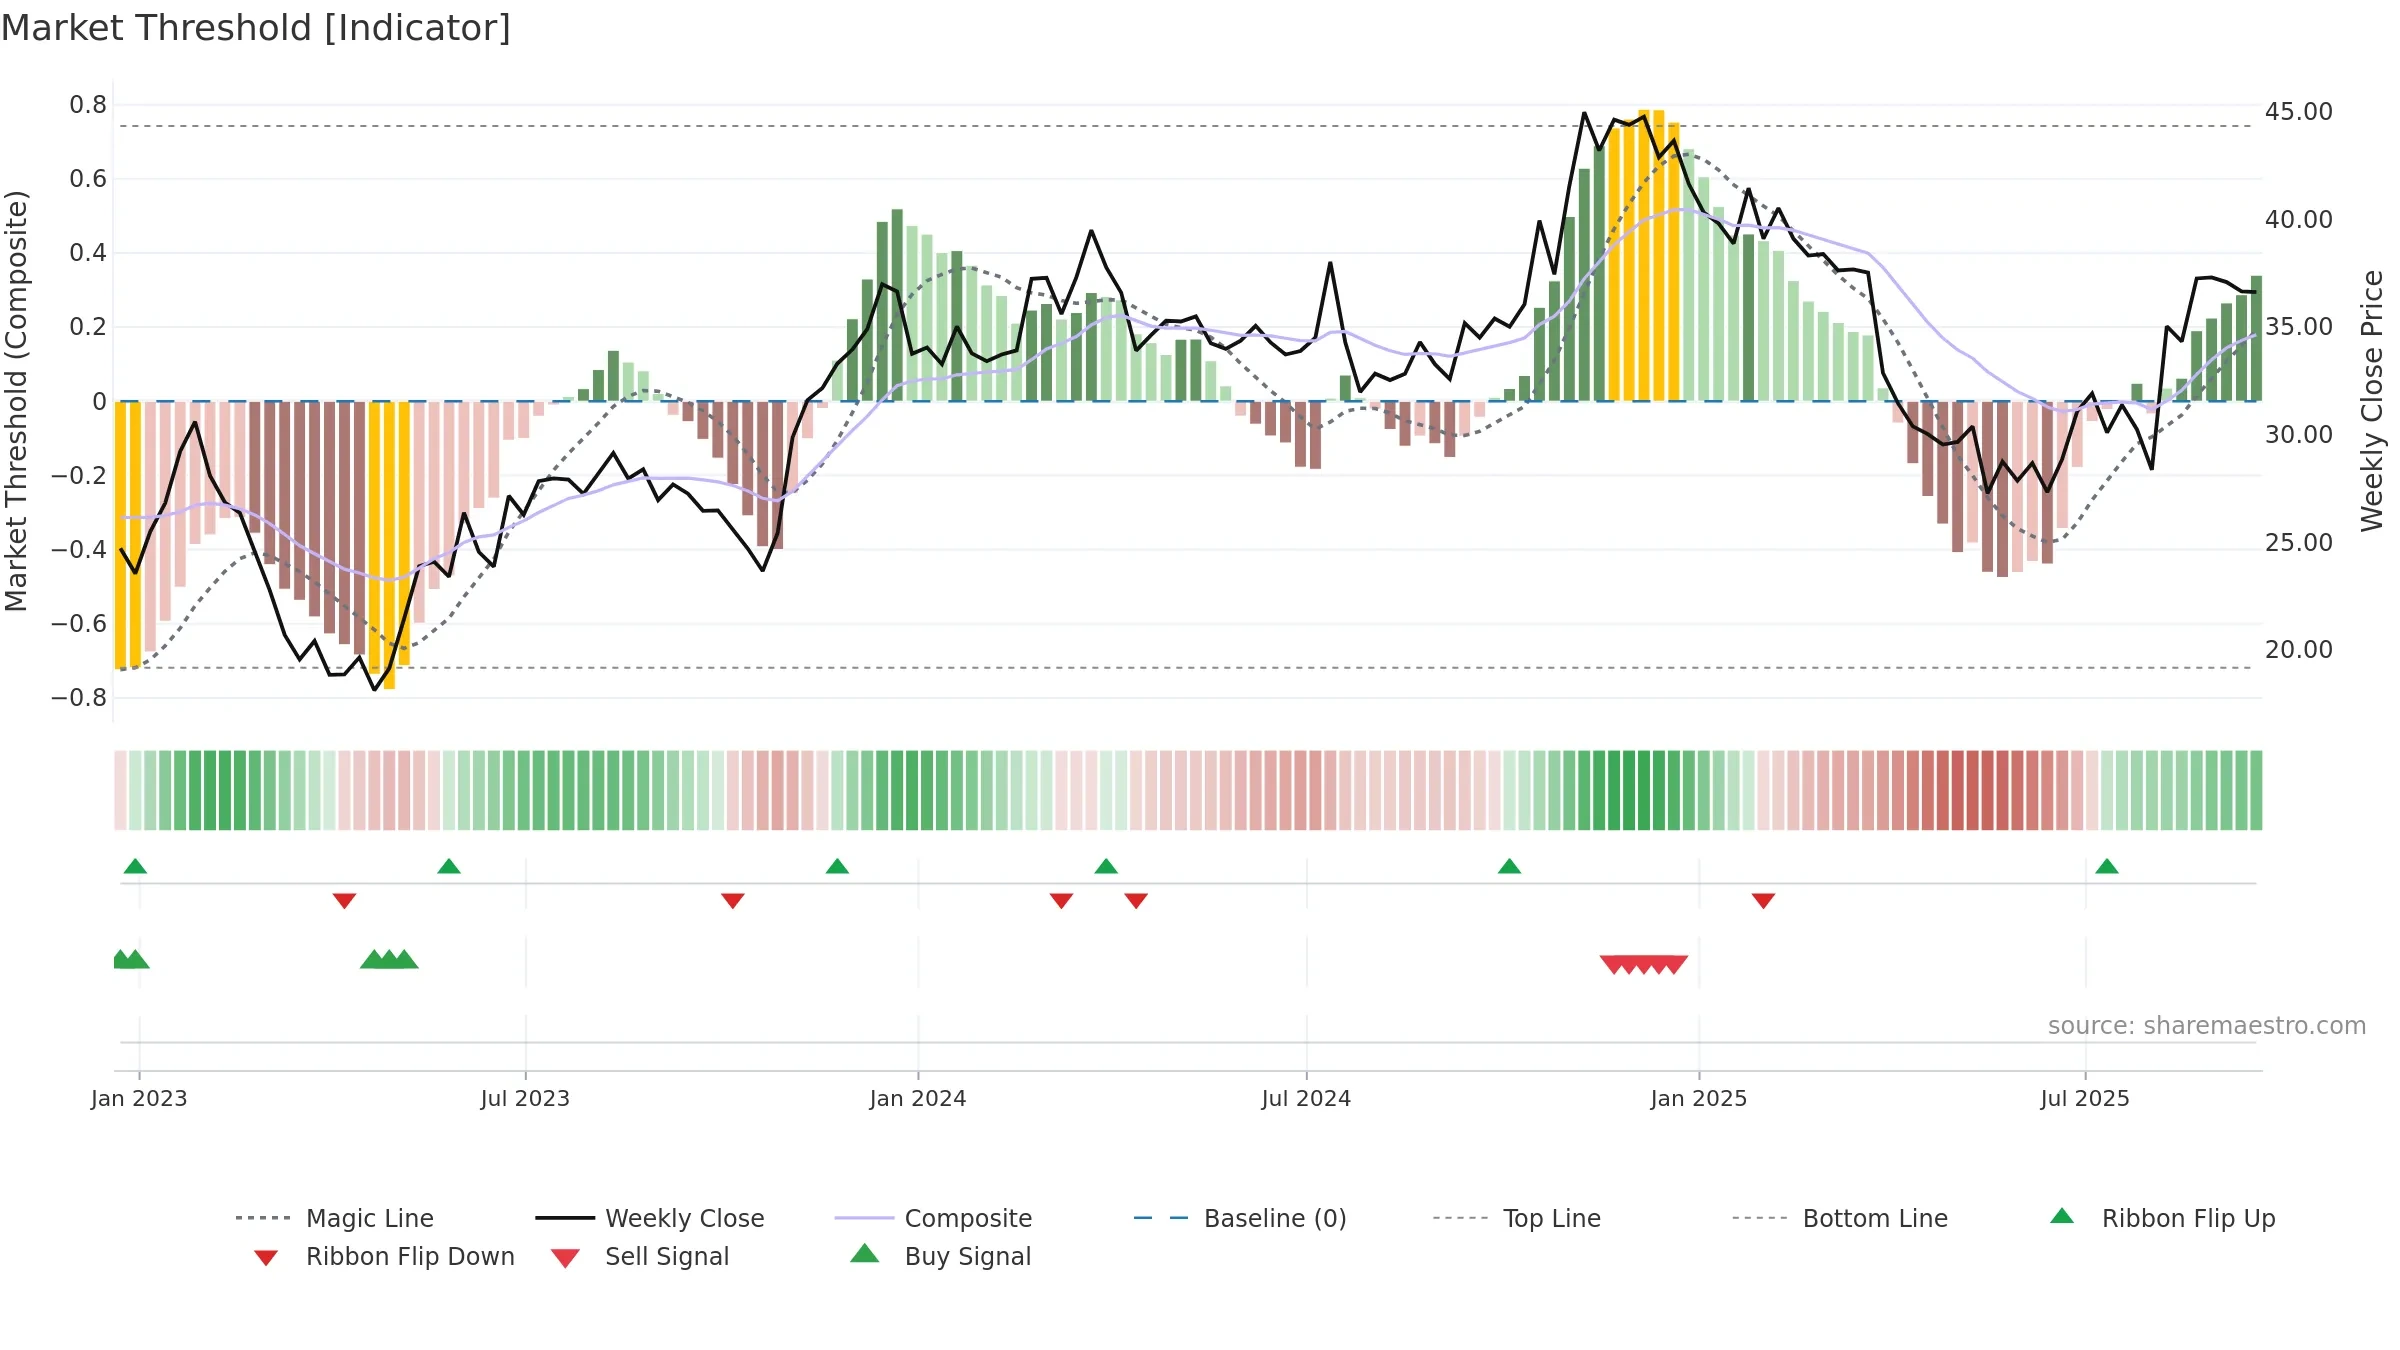Toggle the Sell Signal legend entry

640,1256
